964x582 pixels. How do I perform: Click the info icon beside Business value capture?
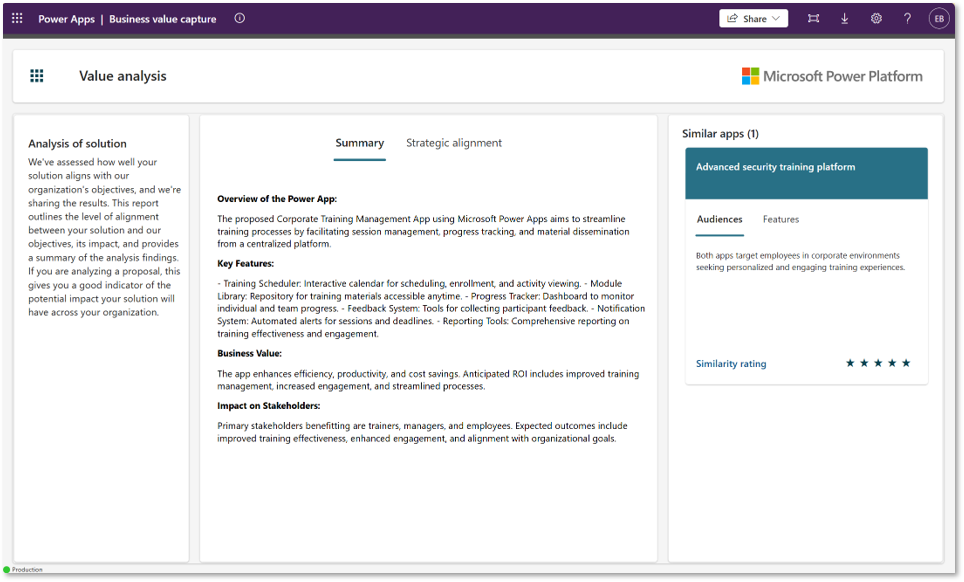tap(240, 18)
